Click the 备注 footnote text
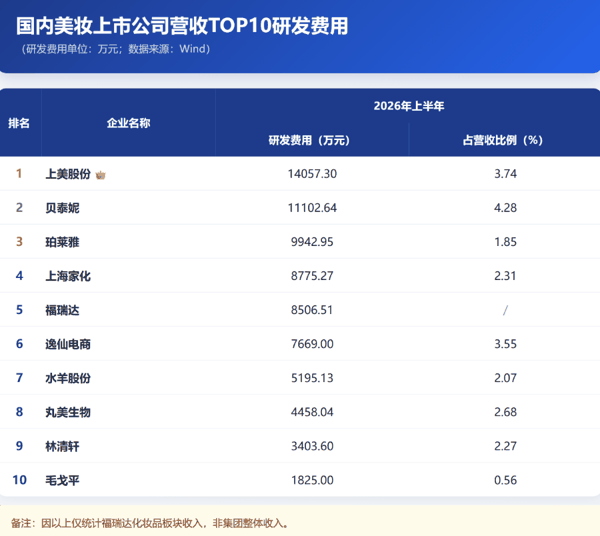Image resolution: width=600 pixels, height=536 pixels. (x=150, y=523)
